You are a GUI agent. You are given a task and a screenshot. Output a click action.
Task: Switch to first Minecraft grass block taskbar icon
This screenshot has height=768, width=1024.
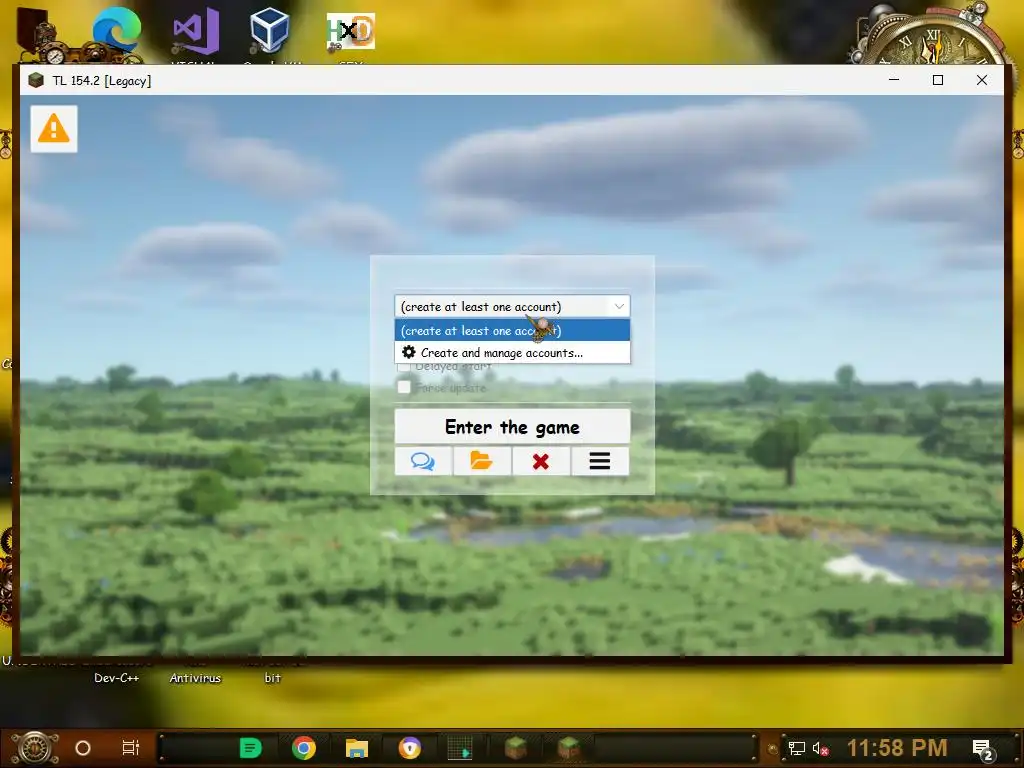point(516,748)
